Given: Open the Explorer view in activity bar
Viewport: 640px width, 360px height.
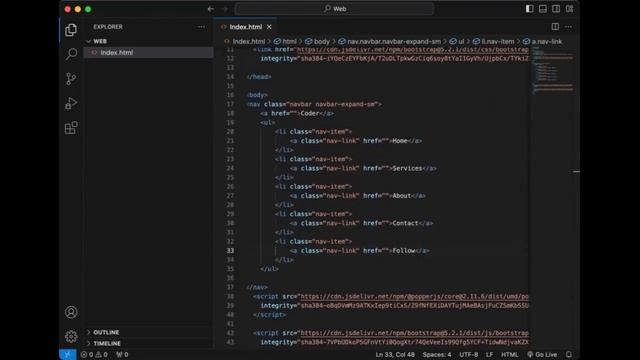Looking at the screenshot, I should [71, 30].
